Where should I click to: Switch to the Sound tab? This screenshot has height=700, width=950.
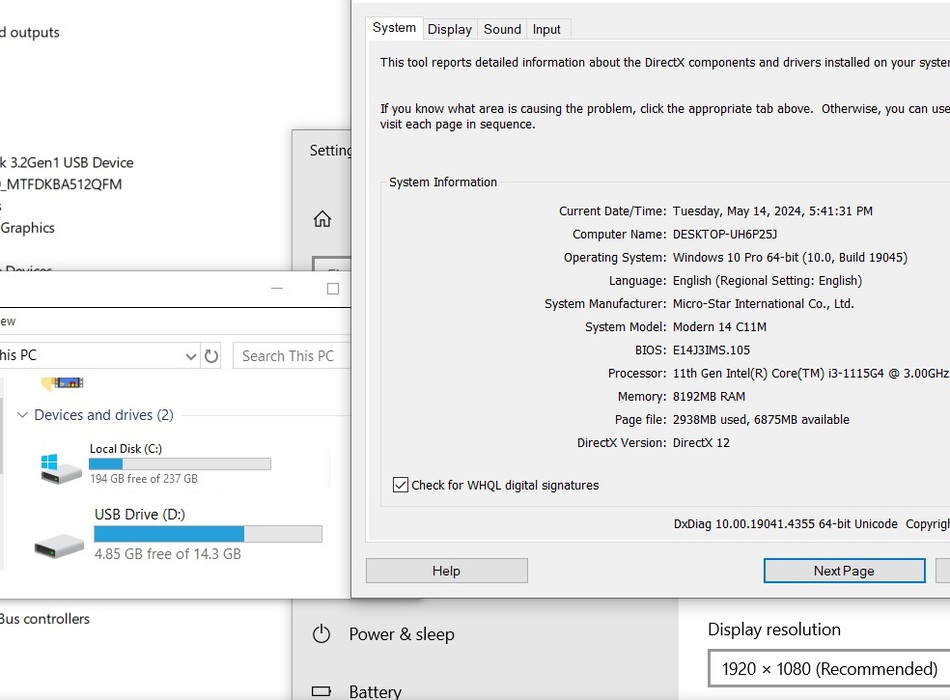pos(502,29)
